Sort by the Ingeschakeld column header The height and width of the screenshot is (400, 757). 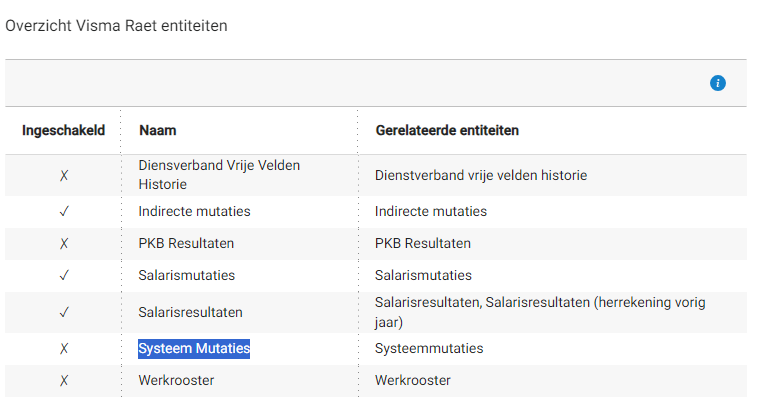click(63, 131)
